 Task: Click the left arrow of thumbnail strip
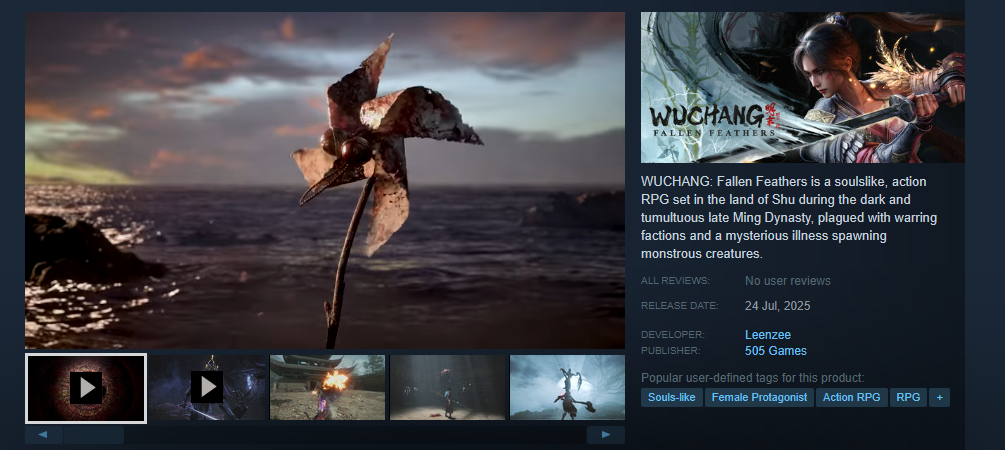(44, 435)
